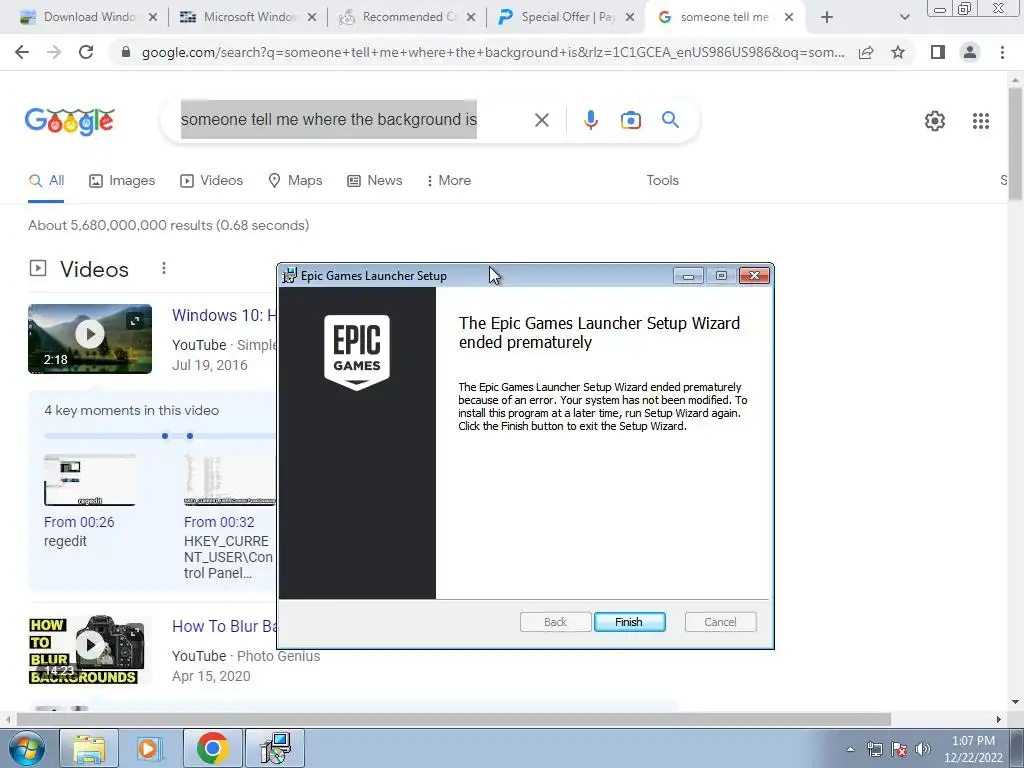Click second marker on key moments timeline
Screen dimensions: 1024x768
point(190,436)
